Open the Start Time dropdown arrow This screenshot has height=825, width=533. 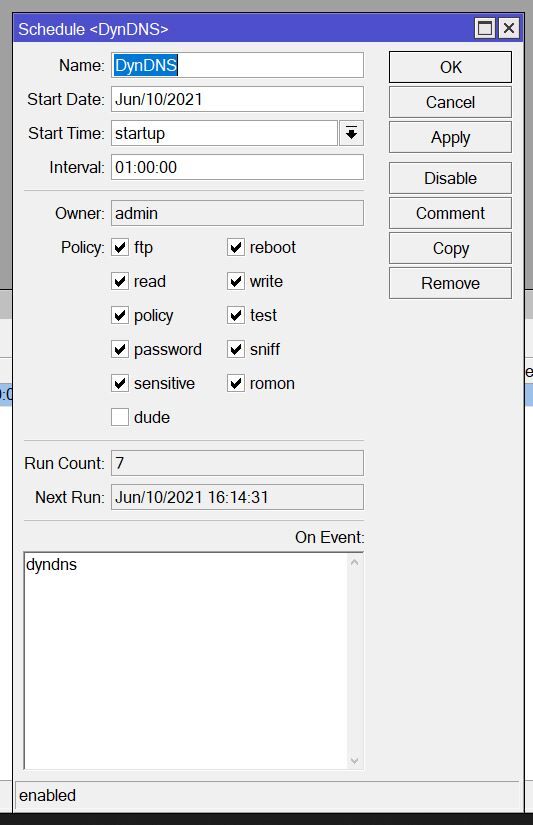pyautogui.click(x=351, y=133)
